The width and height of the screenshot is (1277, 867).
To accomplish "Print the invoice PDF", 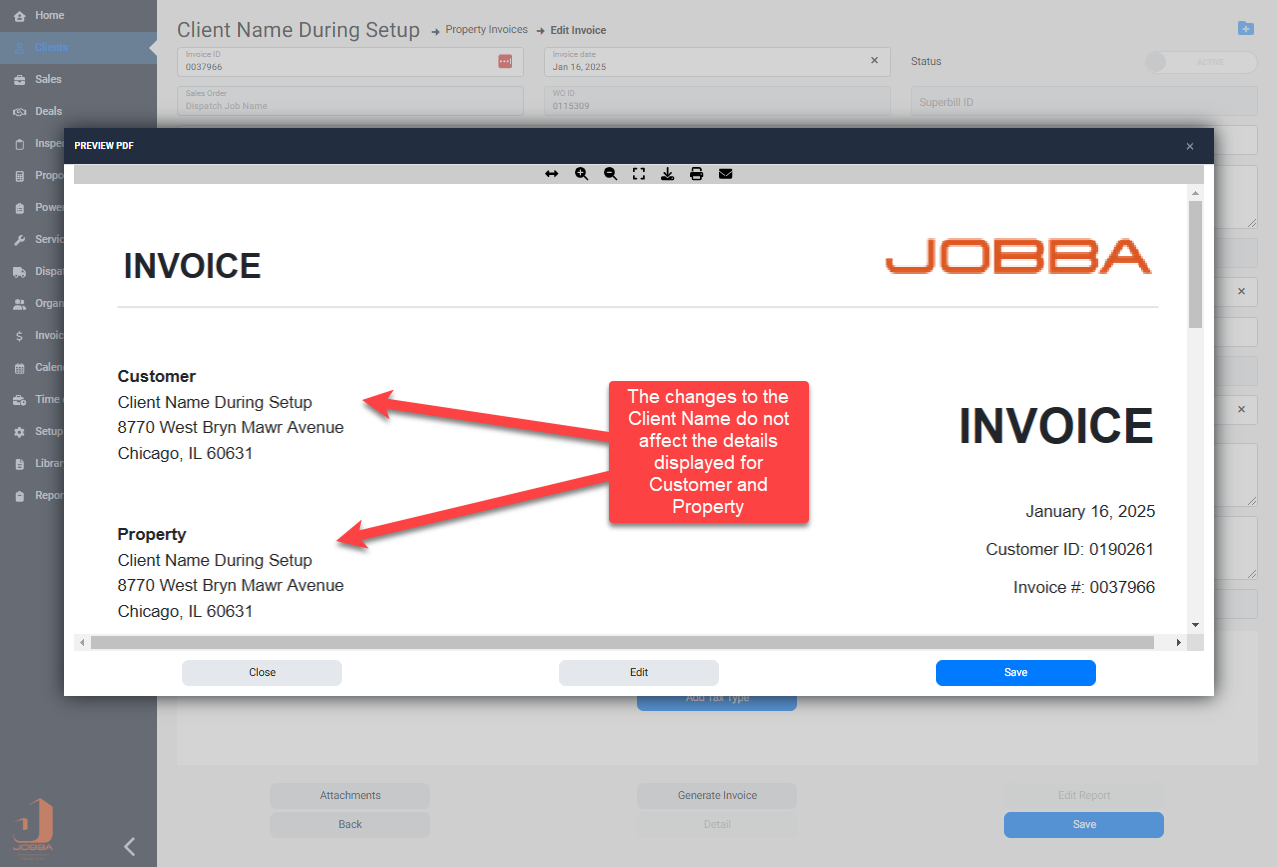I will point(697,174).
